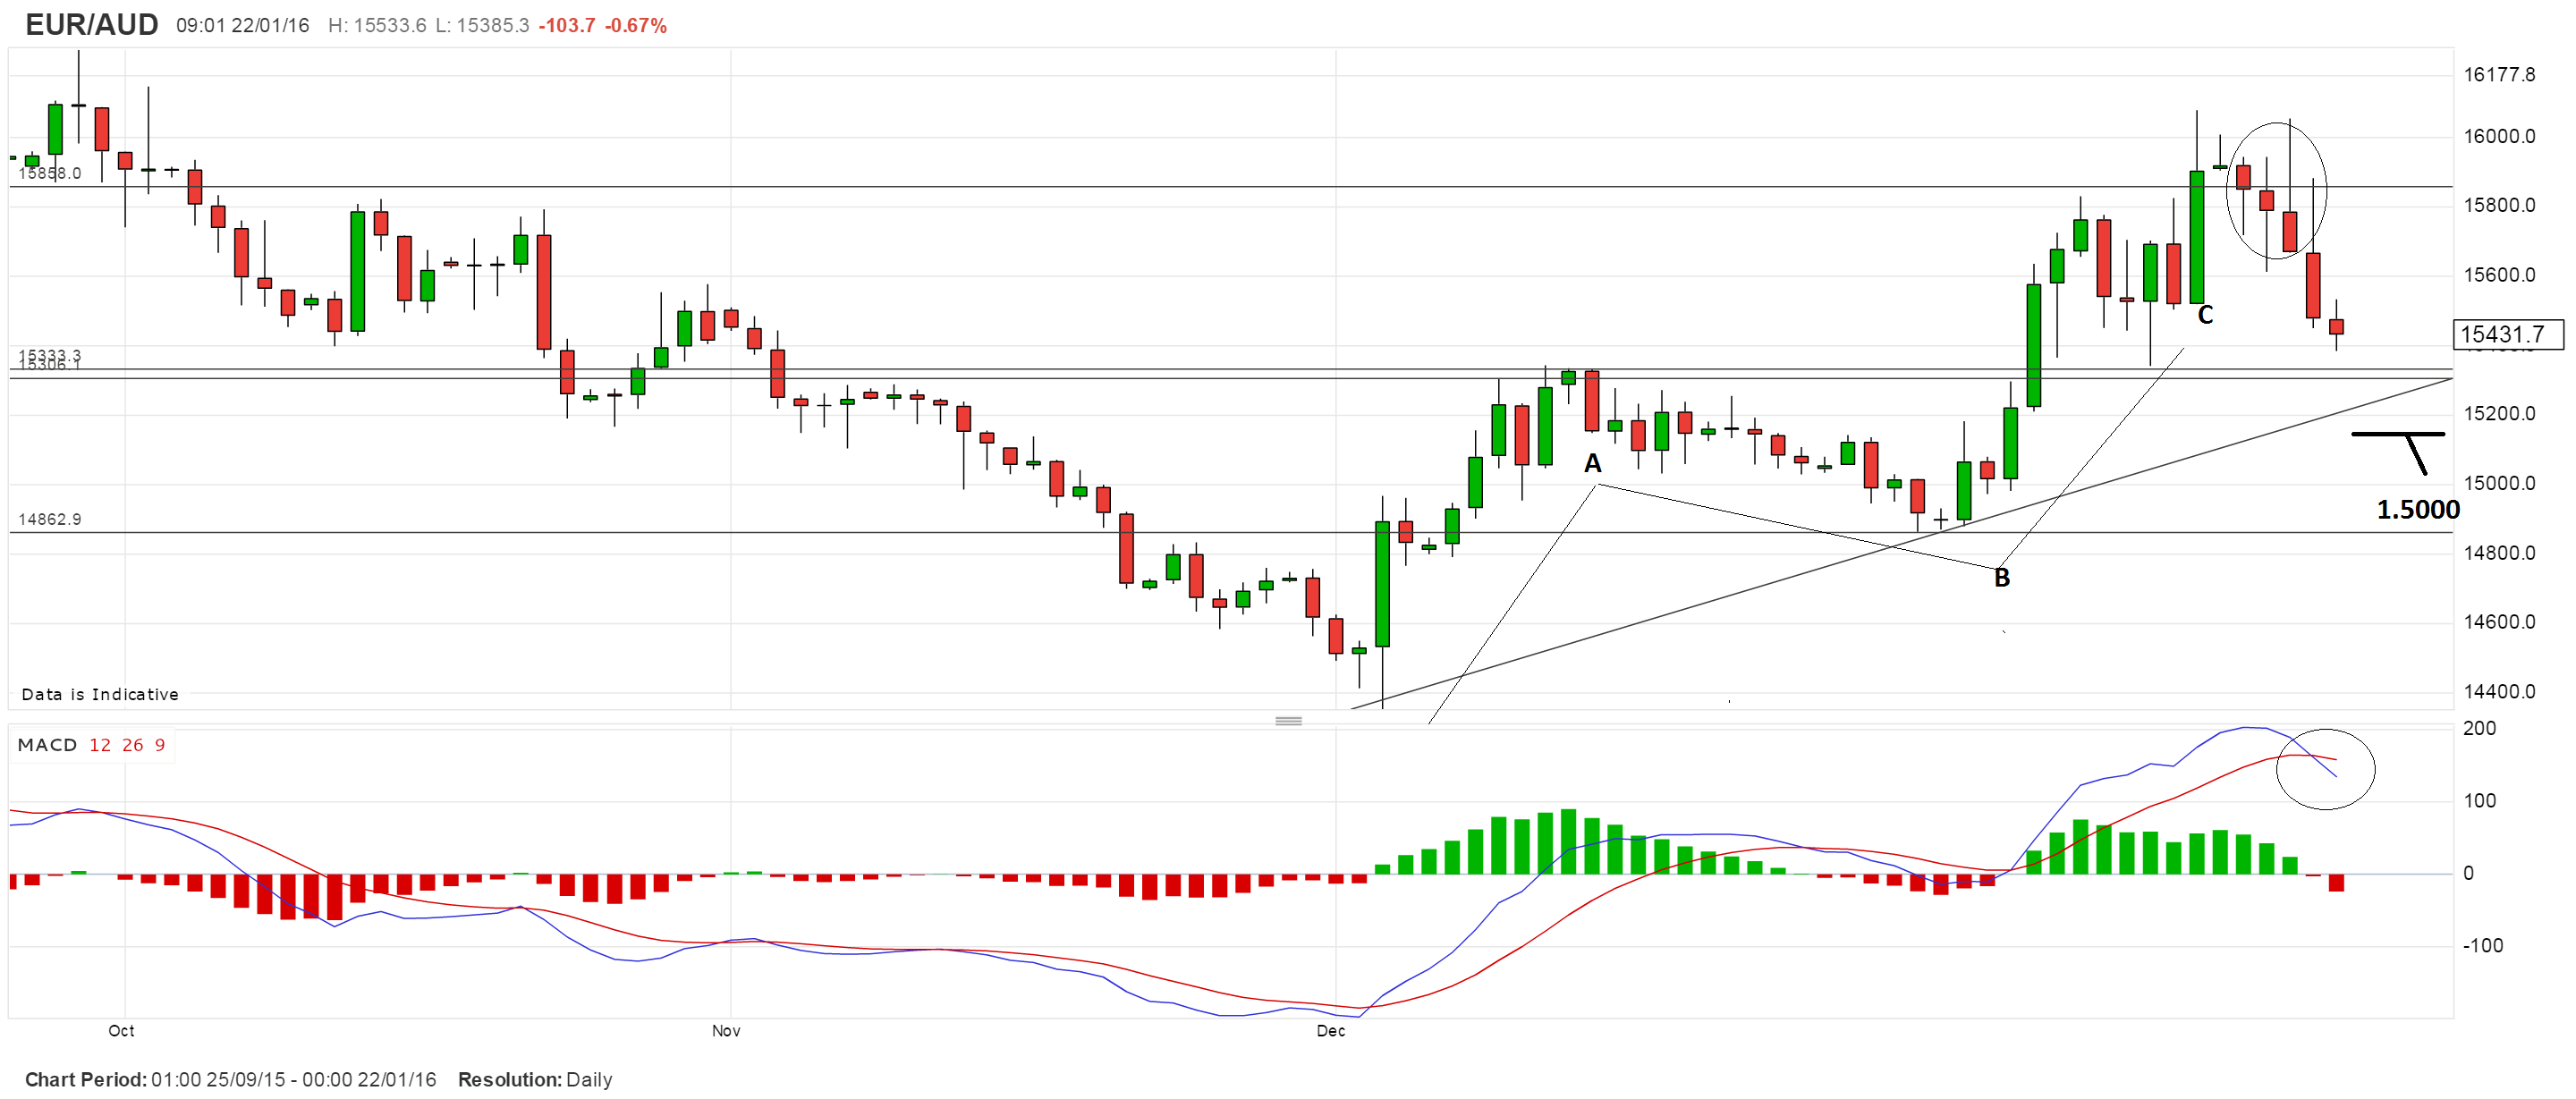Image resolution: width=2576 pixels, height=1099 pixels.
Task: Click the 16000.0 price axis label
Action: pyautogui.click(x=2498, y=137)
